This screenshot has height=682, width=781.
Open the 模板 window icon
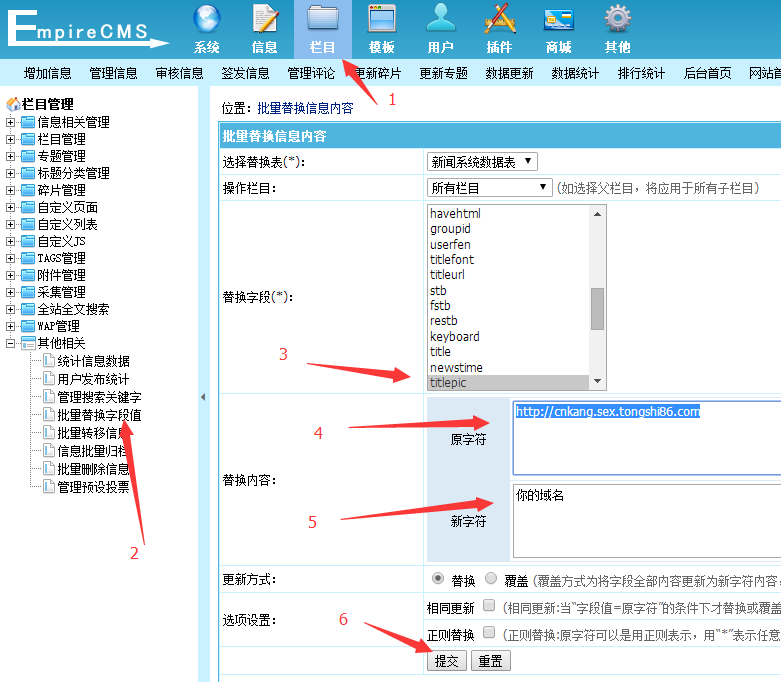tap(382, 19)
